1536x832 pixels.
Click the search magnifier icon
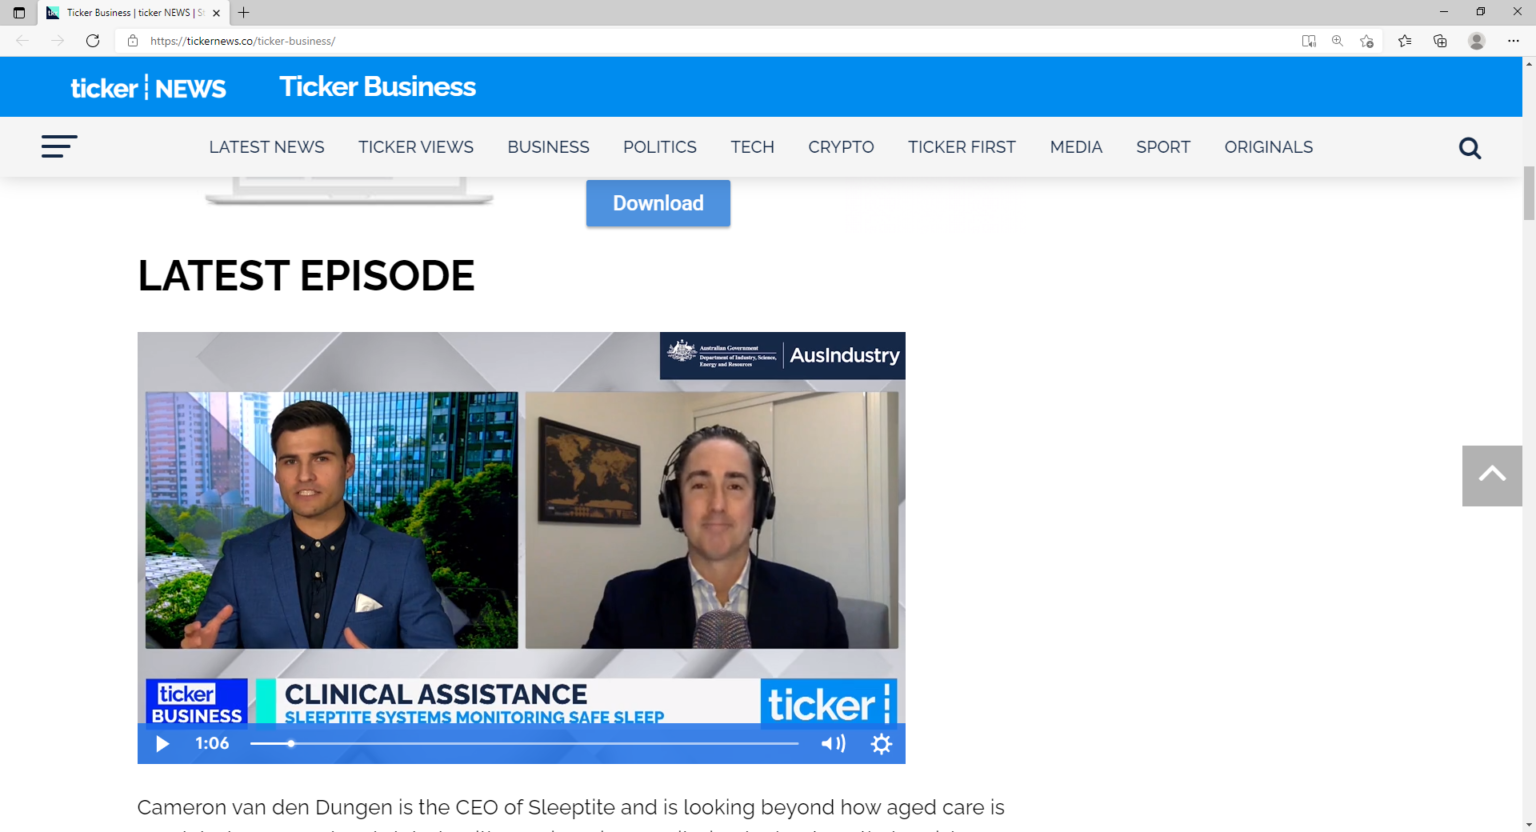[1470, 148]
